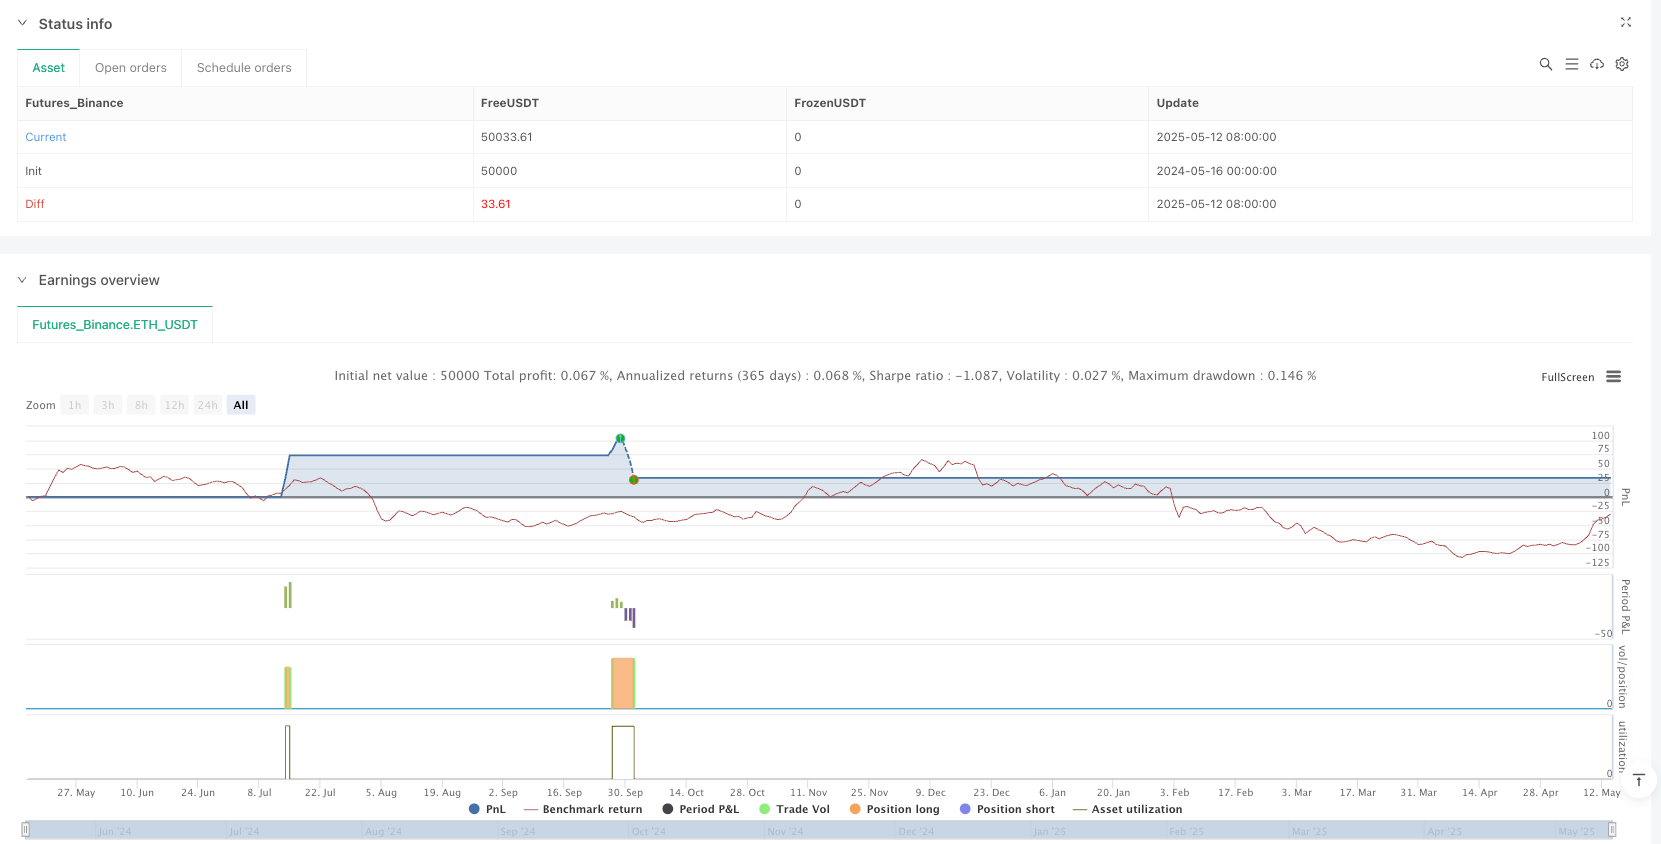1661x844 pixels.
Task: Open the list view lines icon
Action: 1571,64
